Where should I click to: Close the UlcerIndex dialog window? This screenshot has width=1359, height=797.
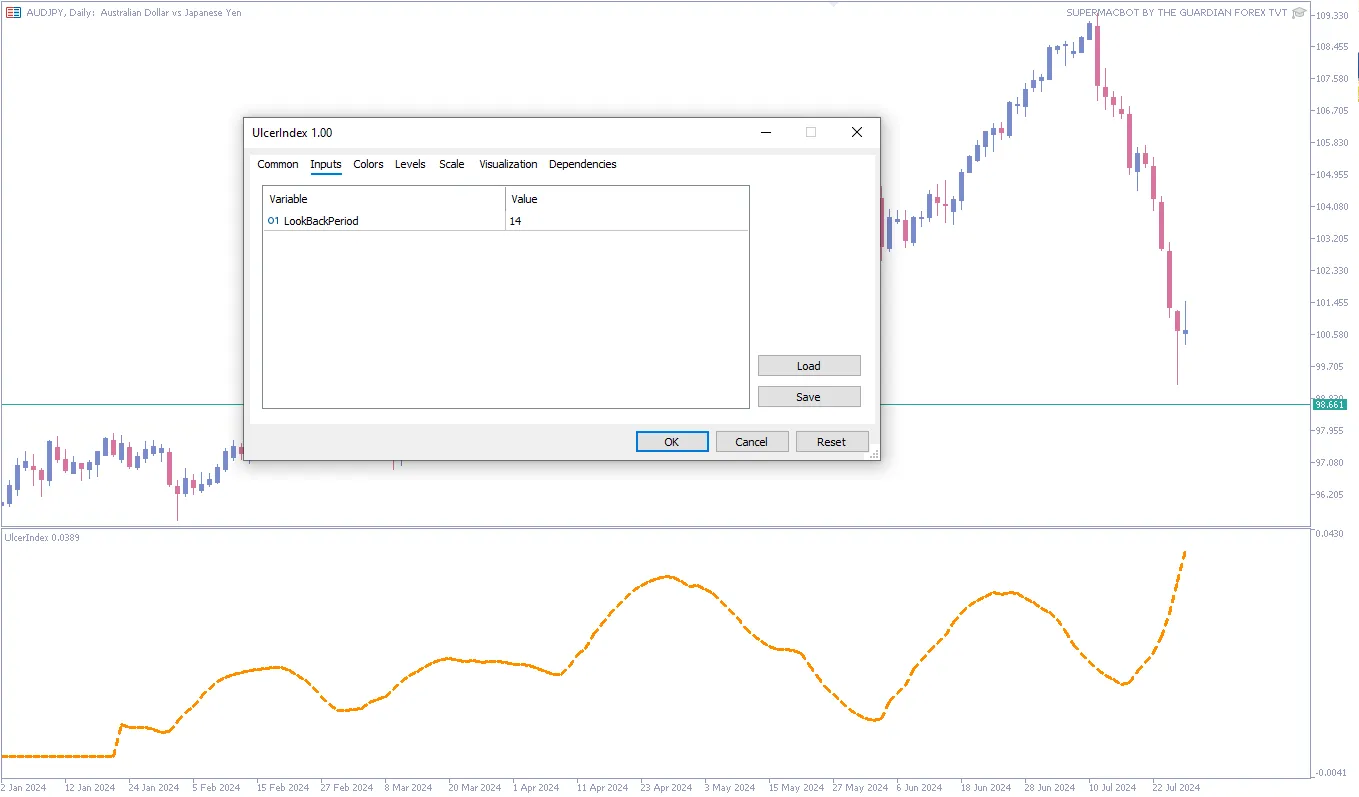(856, 132)
